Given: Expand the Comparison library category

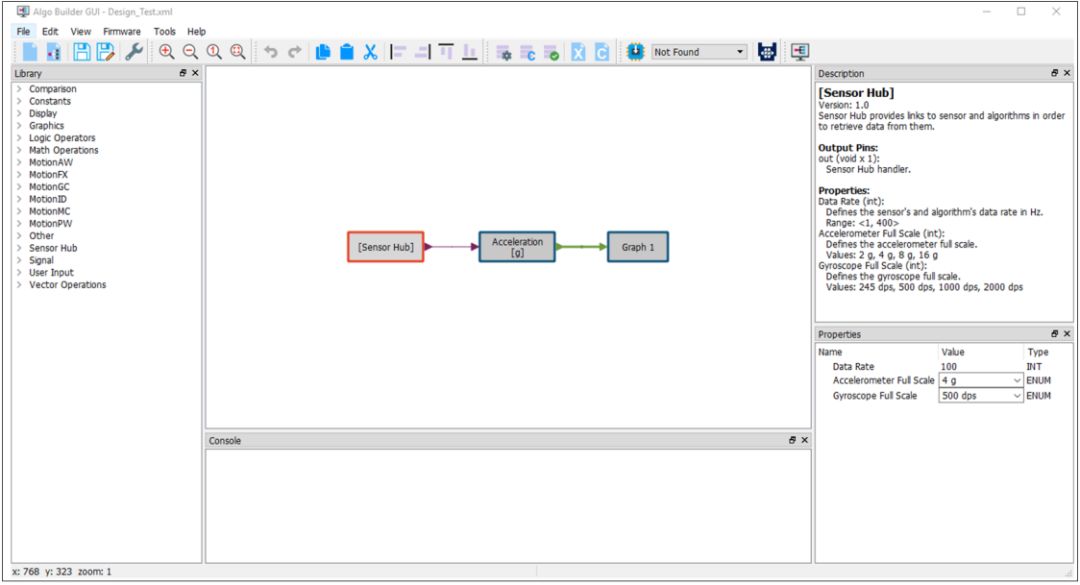Looking at the screenshot, I should pyautogui.click(x=19, y=89).
